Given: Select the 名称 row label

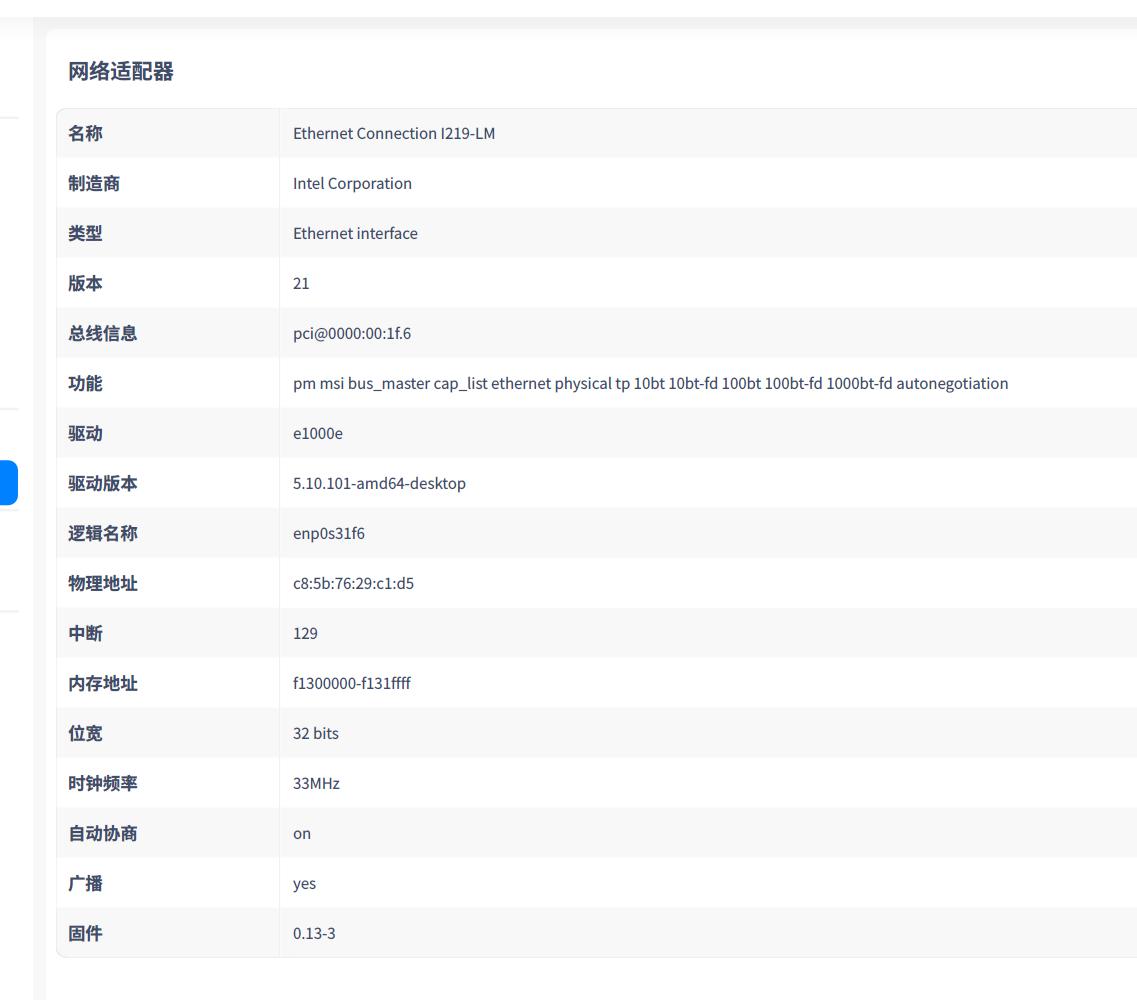Looking at the screenshot, I should point(83,133).
